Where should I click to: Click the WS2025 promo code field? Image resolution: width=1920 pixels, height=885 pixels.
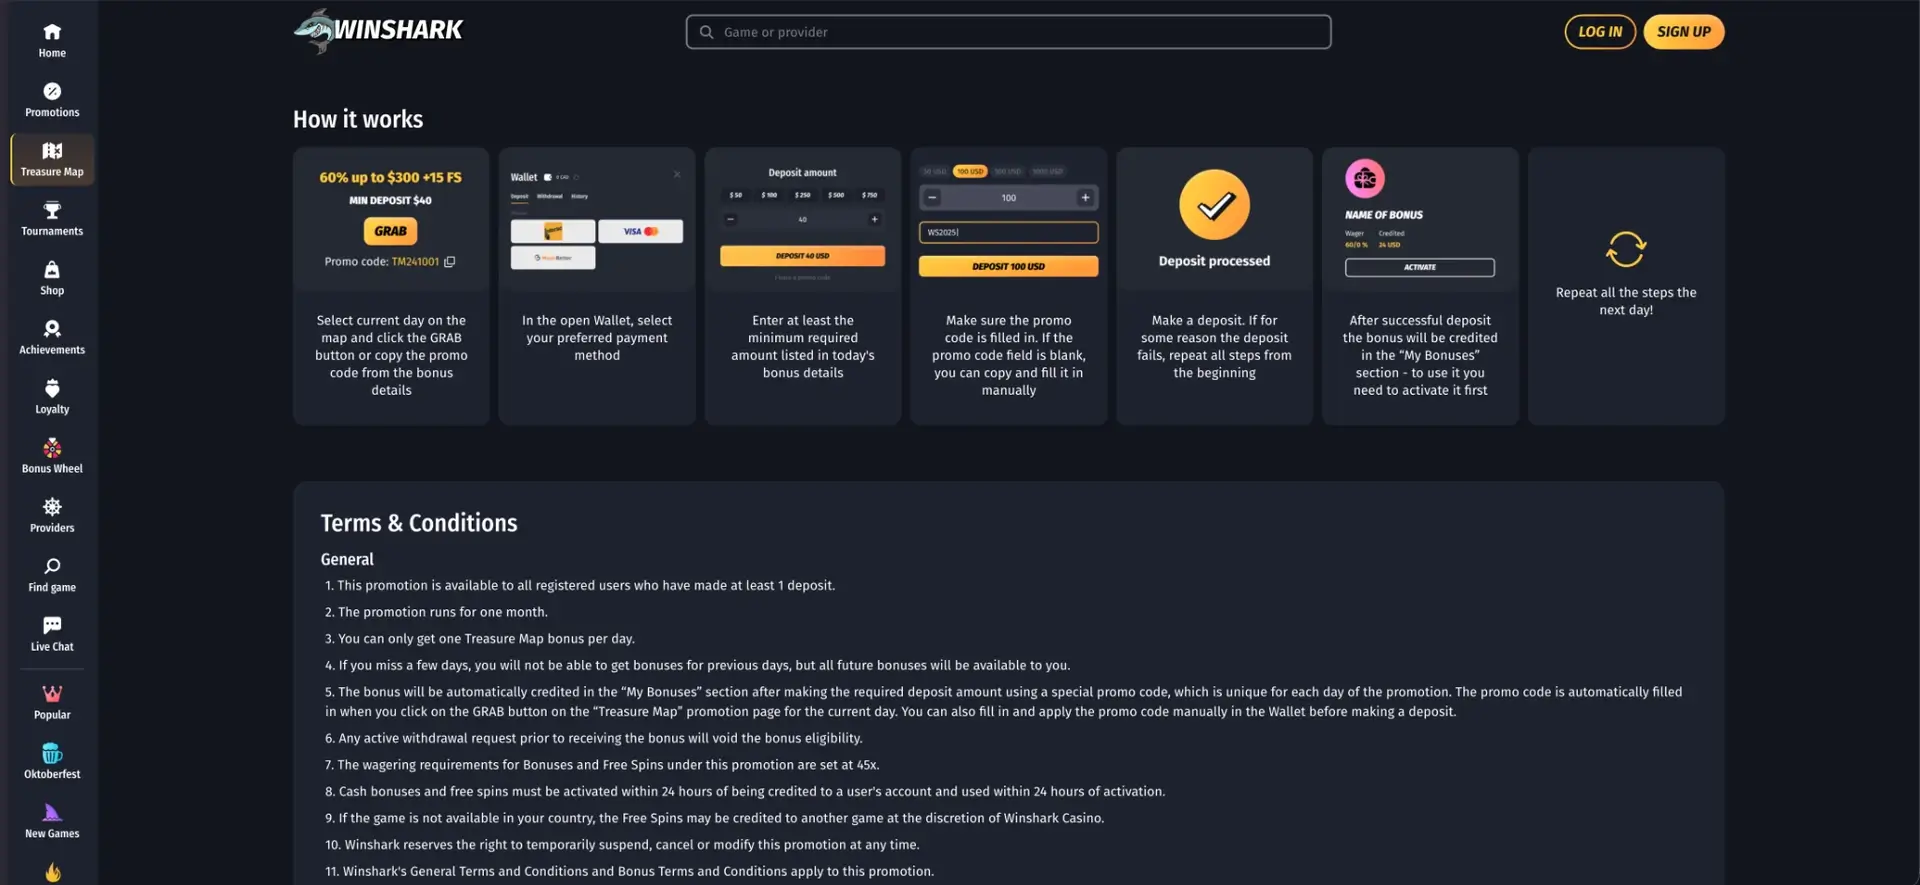pos(1008,232)
